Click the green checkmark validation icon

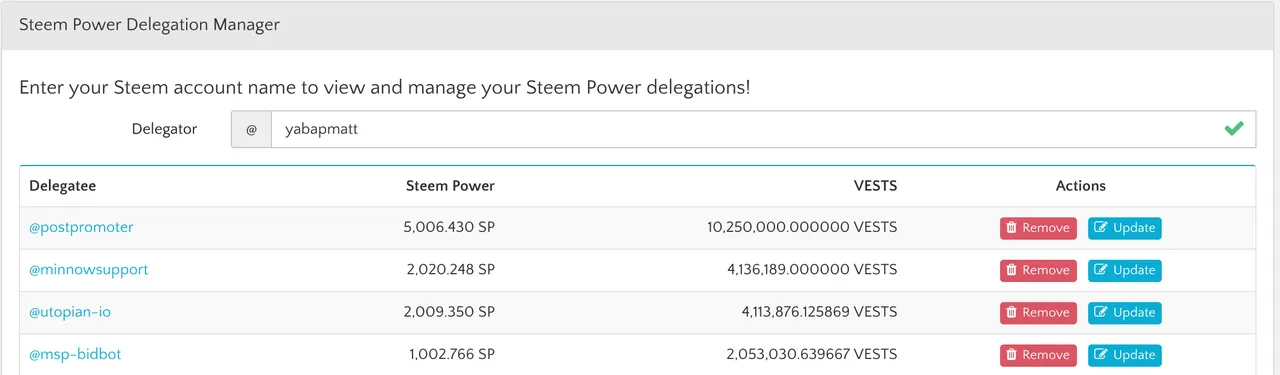[1234, 129]
